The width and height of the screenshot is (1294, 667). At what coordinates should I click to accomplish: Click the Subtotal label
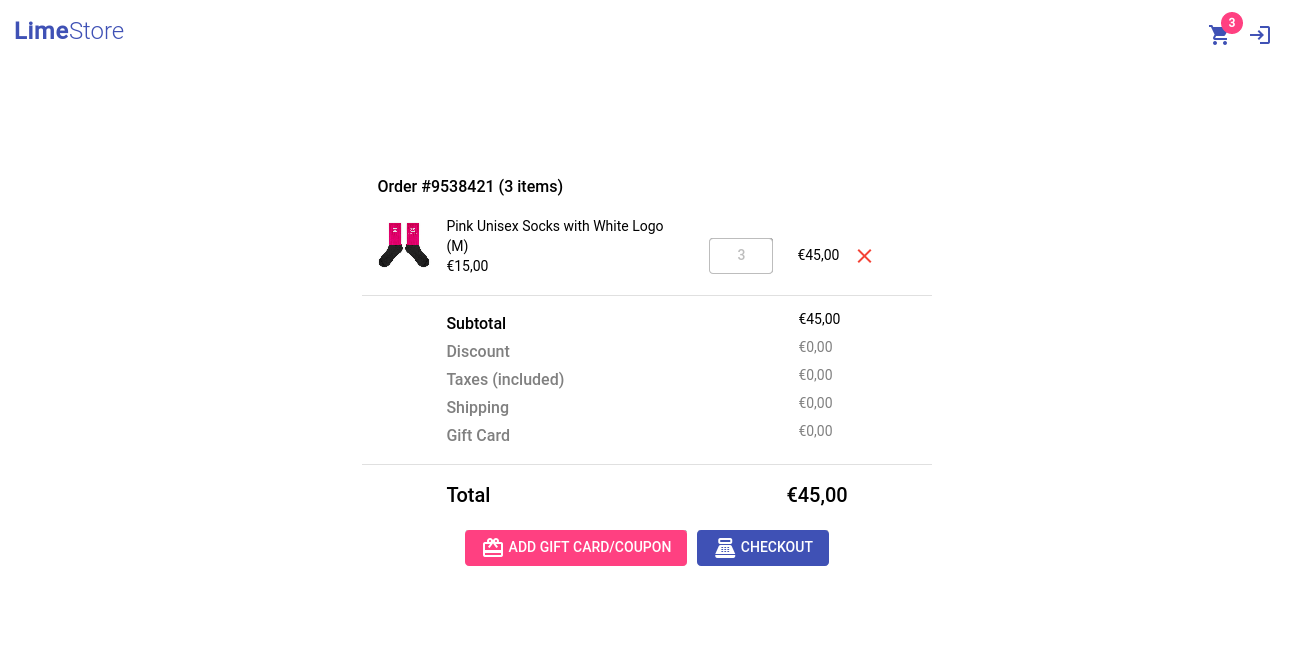[x=476, y=324]
